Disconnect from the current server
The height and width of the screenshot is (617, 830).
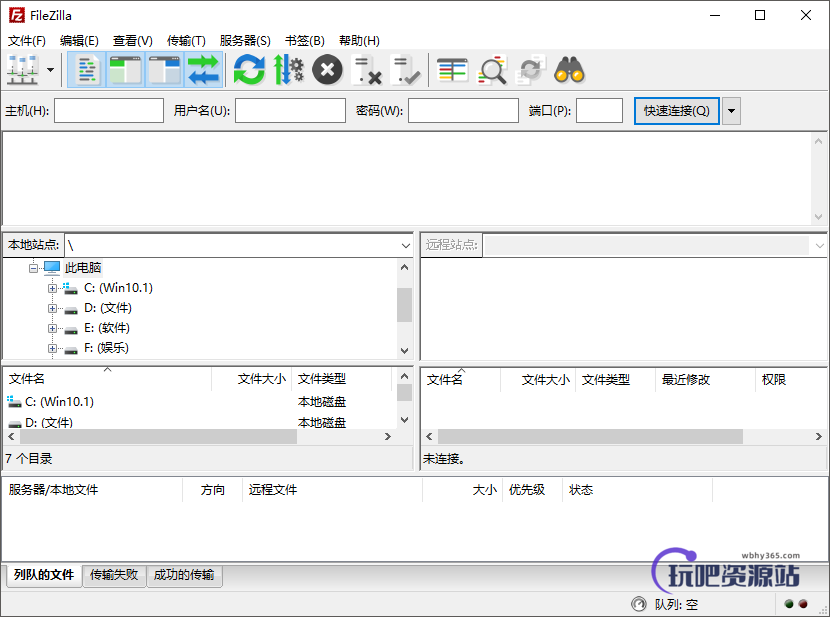click(367, 70)
